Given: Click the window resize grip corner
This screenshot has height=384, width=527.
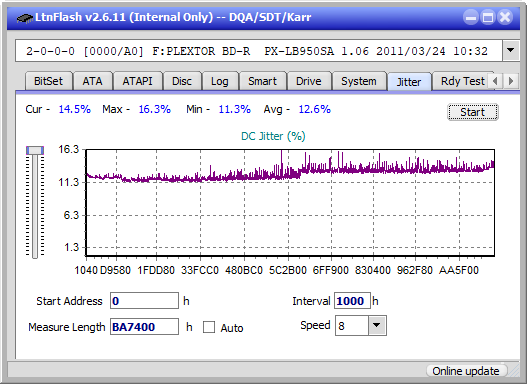Looking at the screenshot, I should (514, 371).
